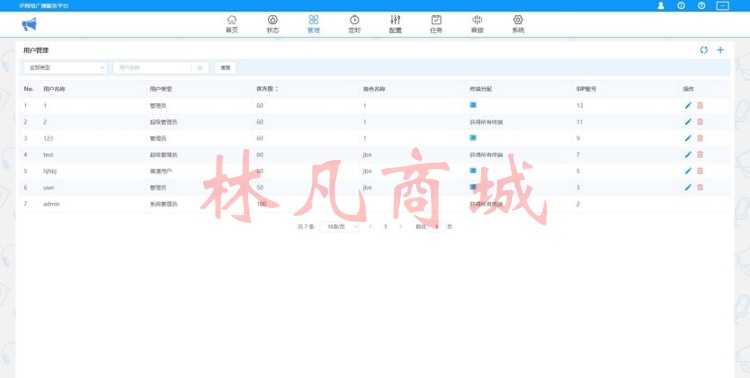This screenshot has width=750, height=378.
Task: Click SIP number 11
Action: (x=580, y=122)
